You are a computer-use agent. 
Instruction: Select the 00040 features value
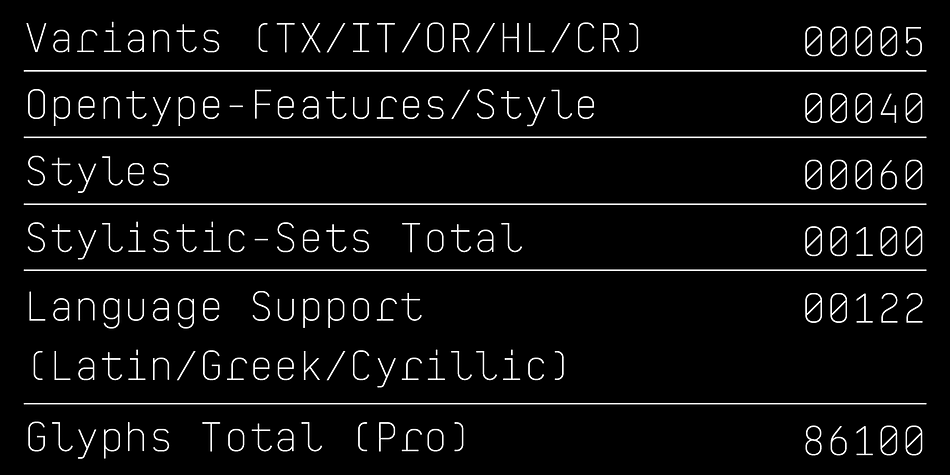864,108
